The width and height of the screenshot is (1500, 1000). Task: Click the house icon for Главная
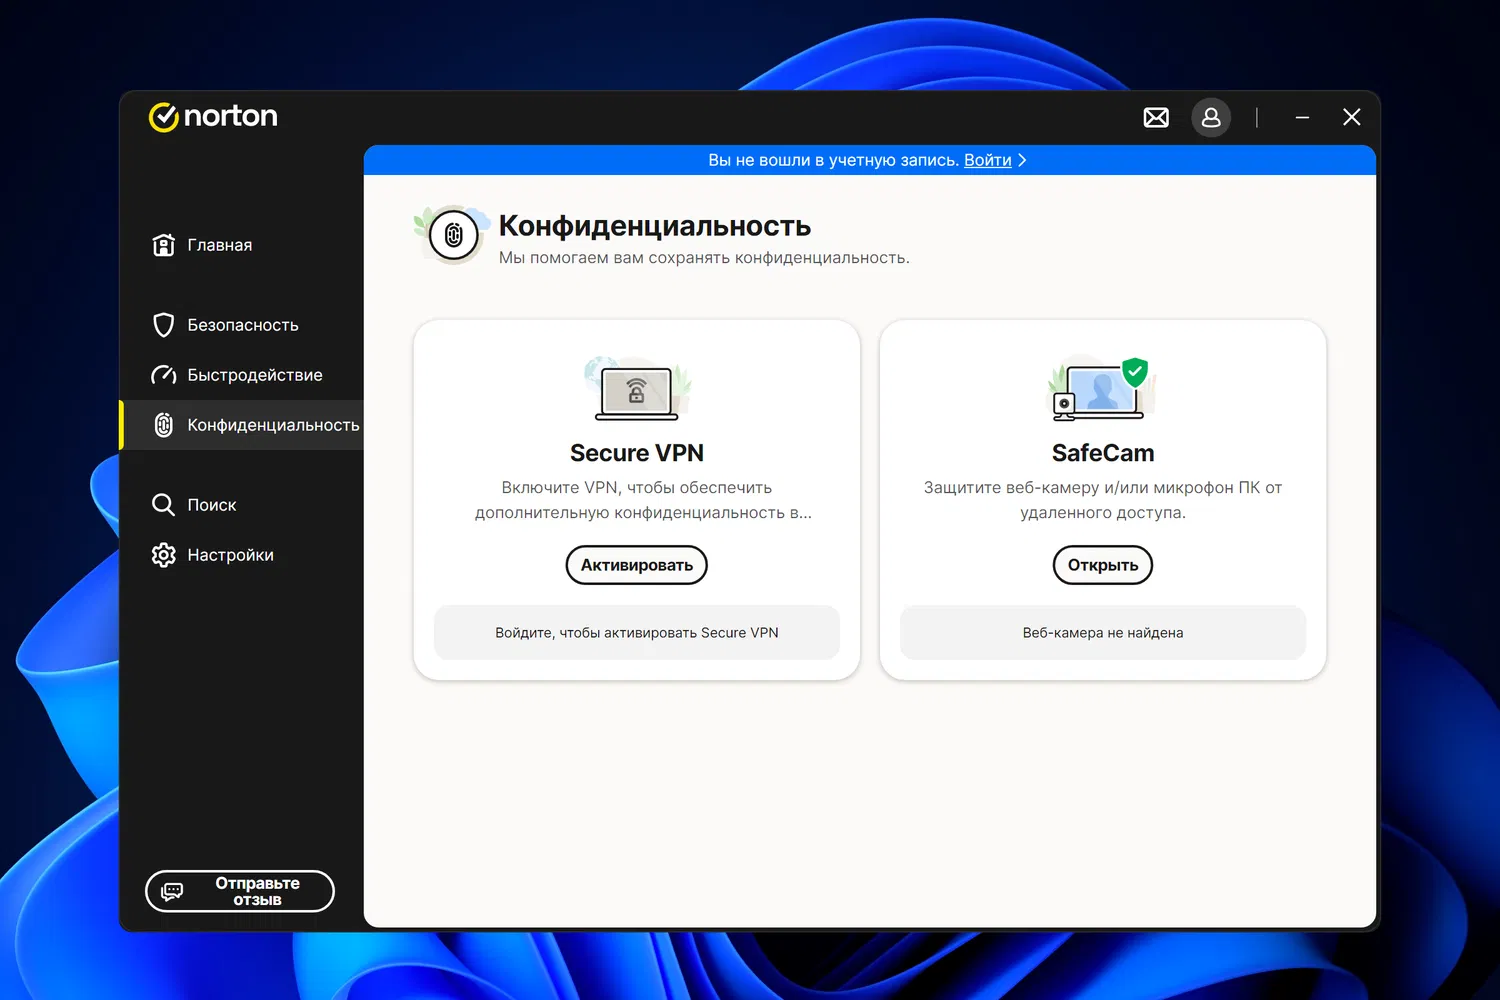[164, 245]
